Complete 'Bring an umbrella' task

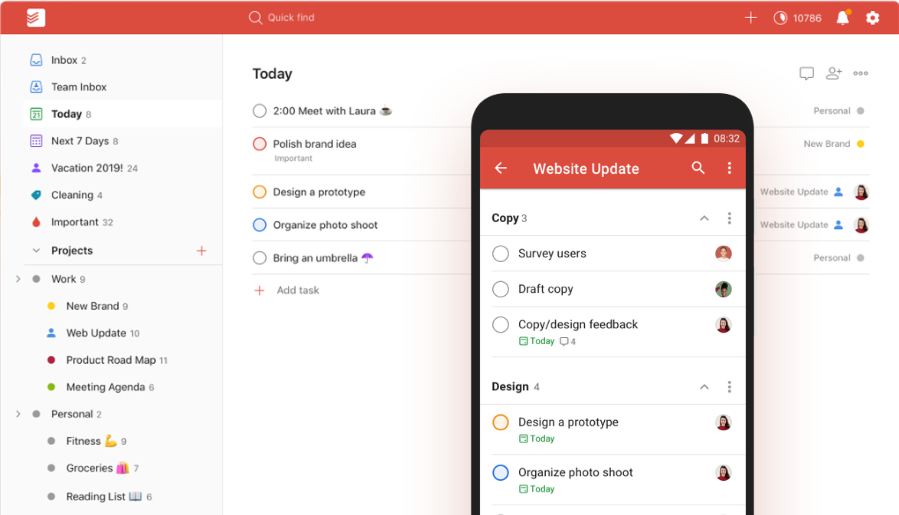point(260,258)
